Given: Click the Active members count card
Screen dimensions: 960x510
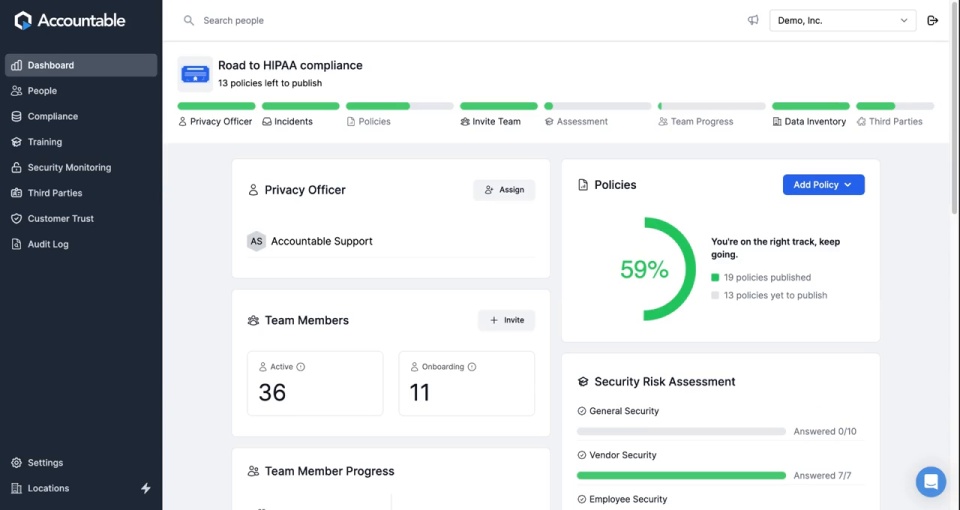Looking at the screenshot, I should click(x=315, y=383).
